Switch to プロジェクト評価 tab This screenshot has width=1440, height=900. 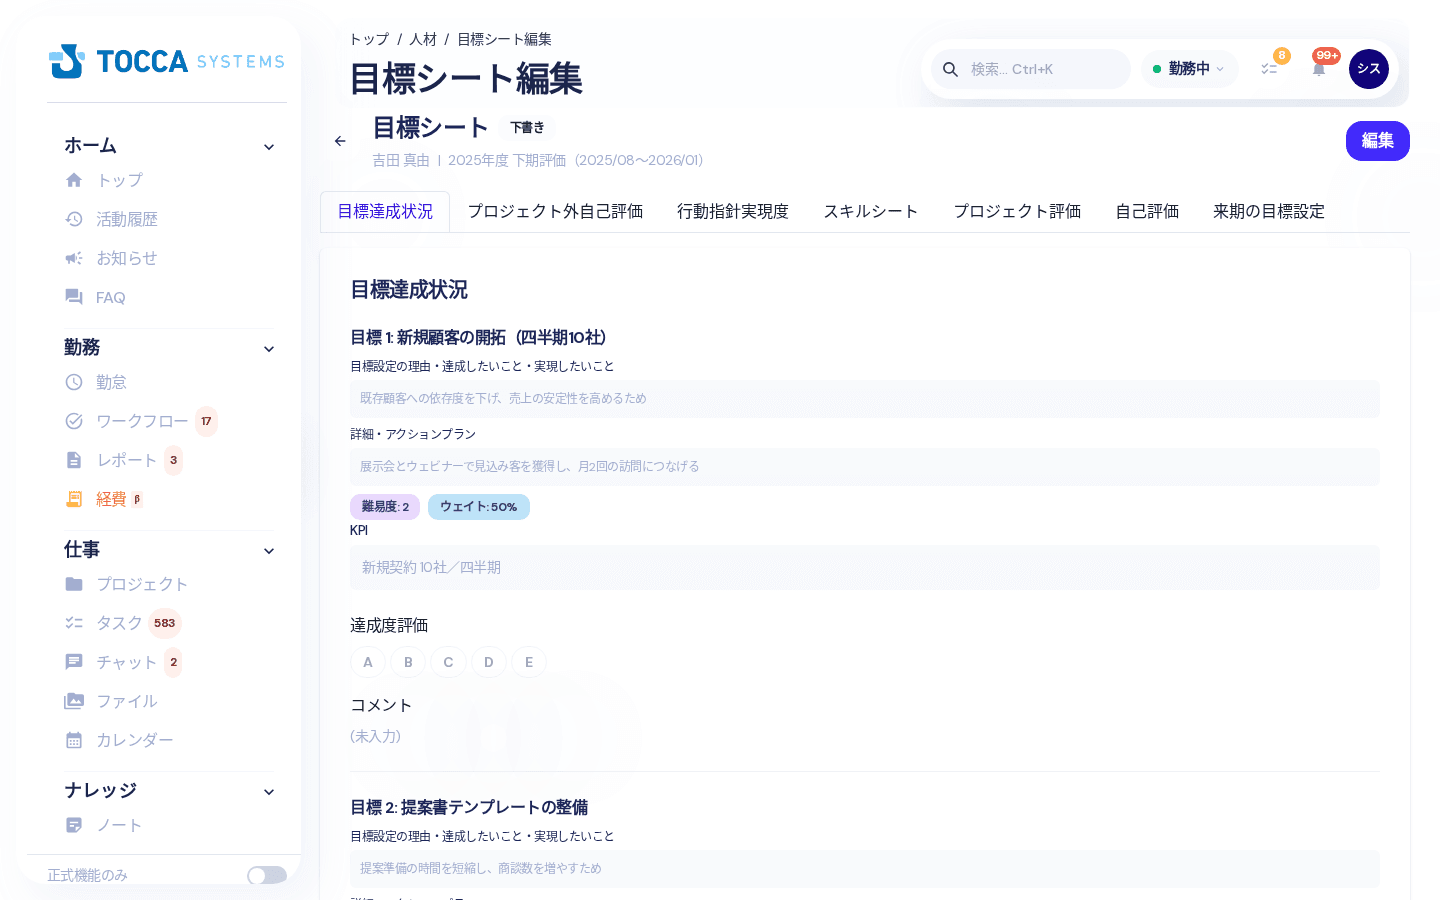pos(1017,211)
